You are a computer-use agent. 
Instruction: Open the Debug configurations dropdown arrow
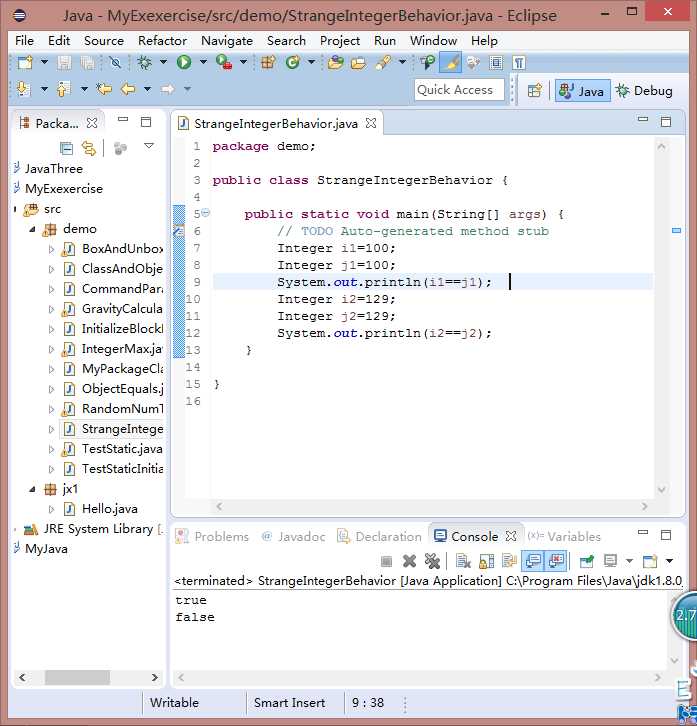coord(163,62)
